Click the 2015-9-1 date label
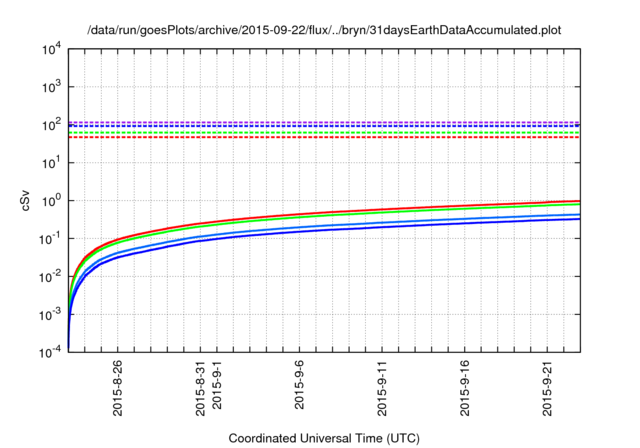This screenshot has height=448, width=640. [x=217, y=385]
